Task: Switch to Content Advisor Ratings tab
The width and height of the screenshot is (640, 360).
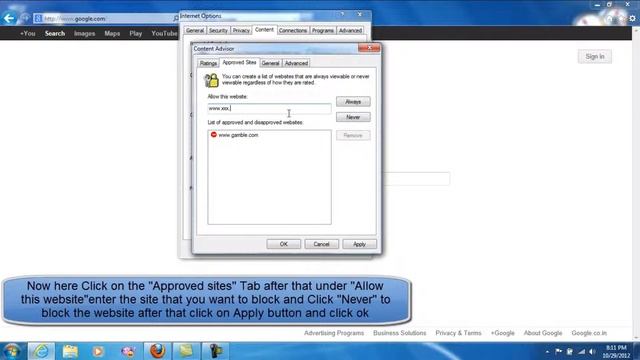Action: (x=208, y=63)
